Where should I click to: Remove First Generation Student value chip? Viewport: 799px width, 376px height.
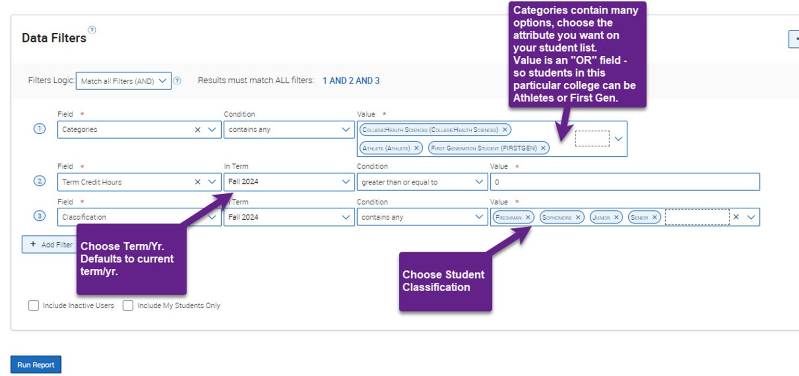pos(543,148)
